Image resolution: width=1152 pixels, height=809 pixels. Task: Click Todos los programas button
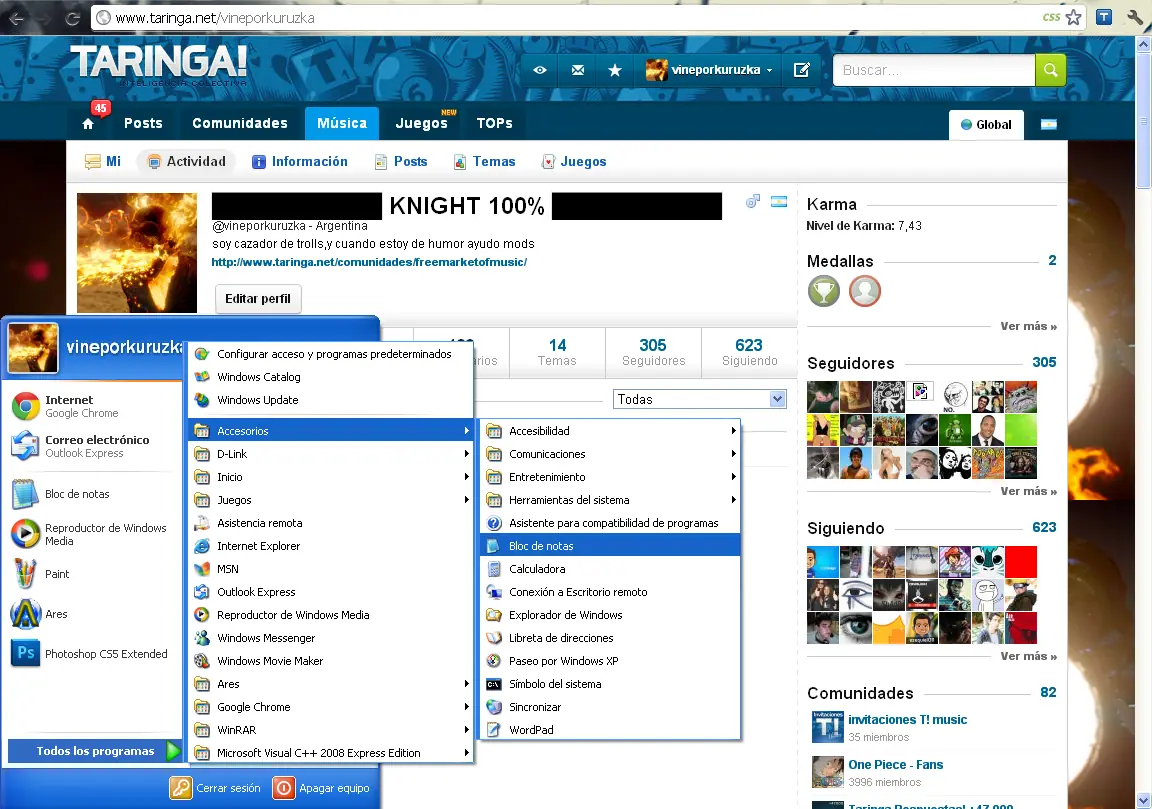(94, 751)
